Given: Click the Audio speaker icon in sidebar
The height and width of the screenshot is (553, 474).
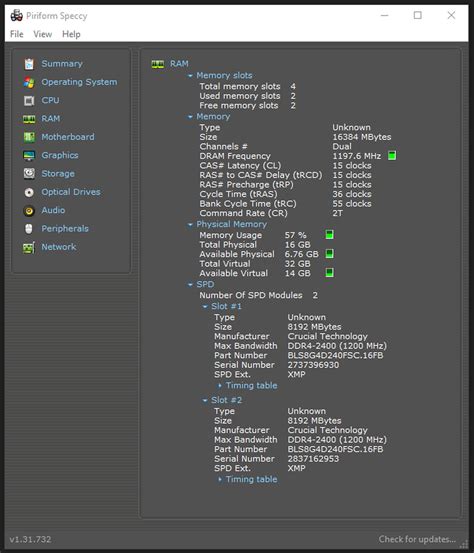Looking at the screenshot, I should (x=29, y=211).
